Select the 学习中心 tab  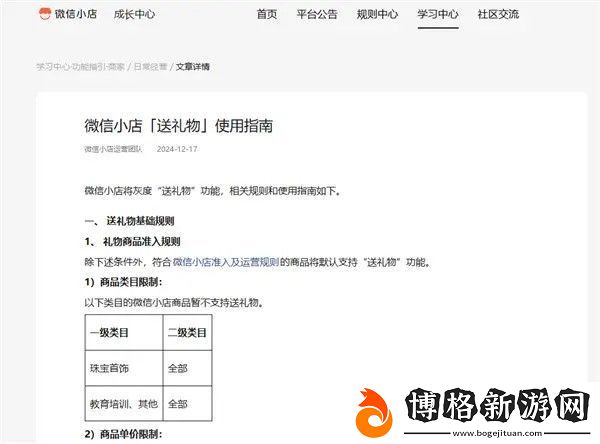click(438, 15)
